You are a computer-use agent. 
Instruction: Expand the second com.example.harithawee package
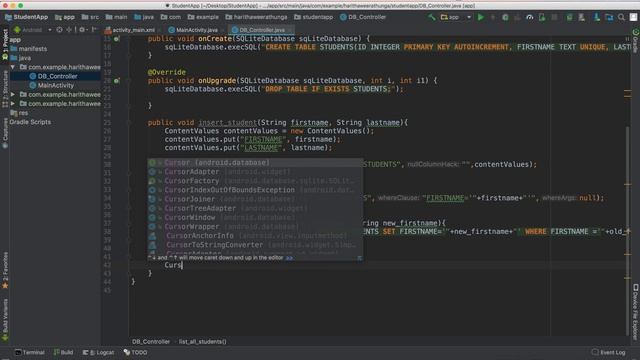tap(13, 94)
